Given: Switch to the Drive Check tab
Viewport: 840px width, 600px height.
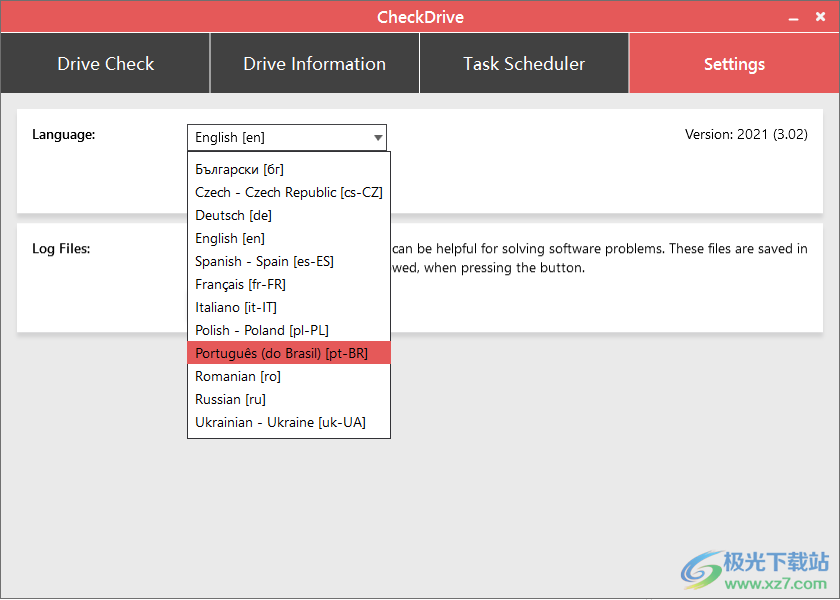Looking at the screenshot, I should pos(105,63).
